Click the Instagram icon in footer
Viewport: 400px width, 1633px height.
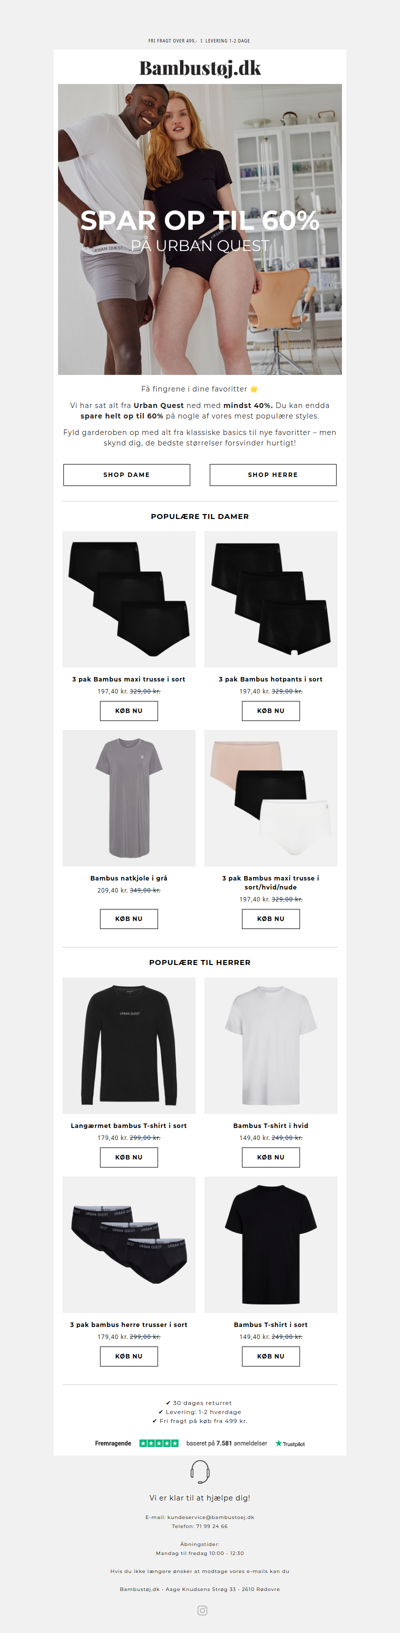[x=202, y=1610]
